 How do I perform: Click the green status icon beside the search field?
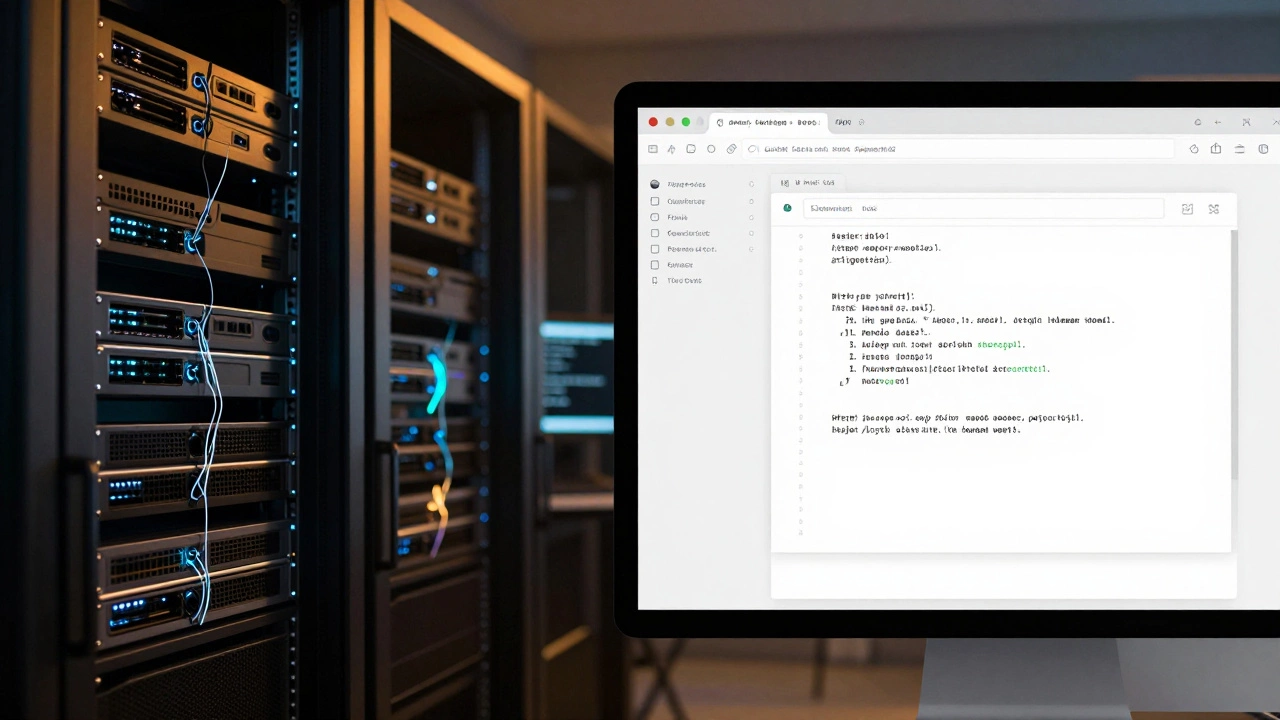[x=787, y=208]
